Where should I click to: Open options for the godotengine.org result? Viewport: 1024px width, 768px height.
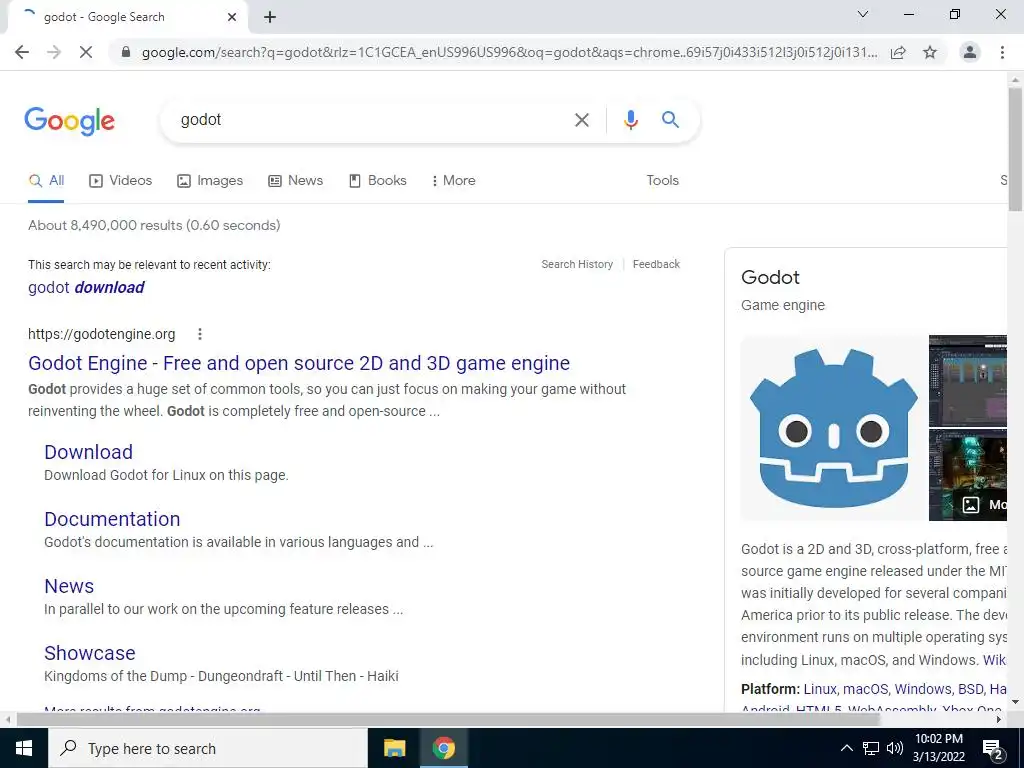[x=200, y=334]
